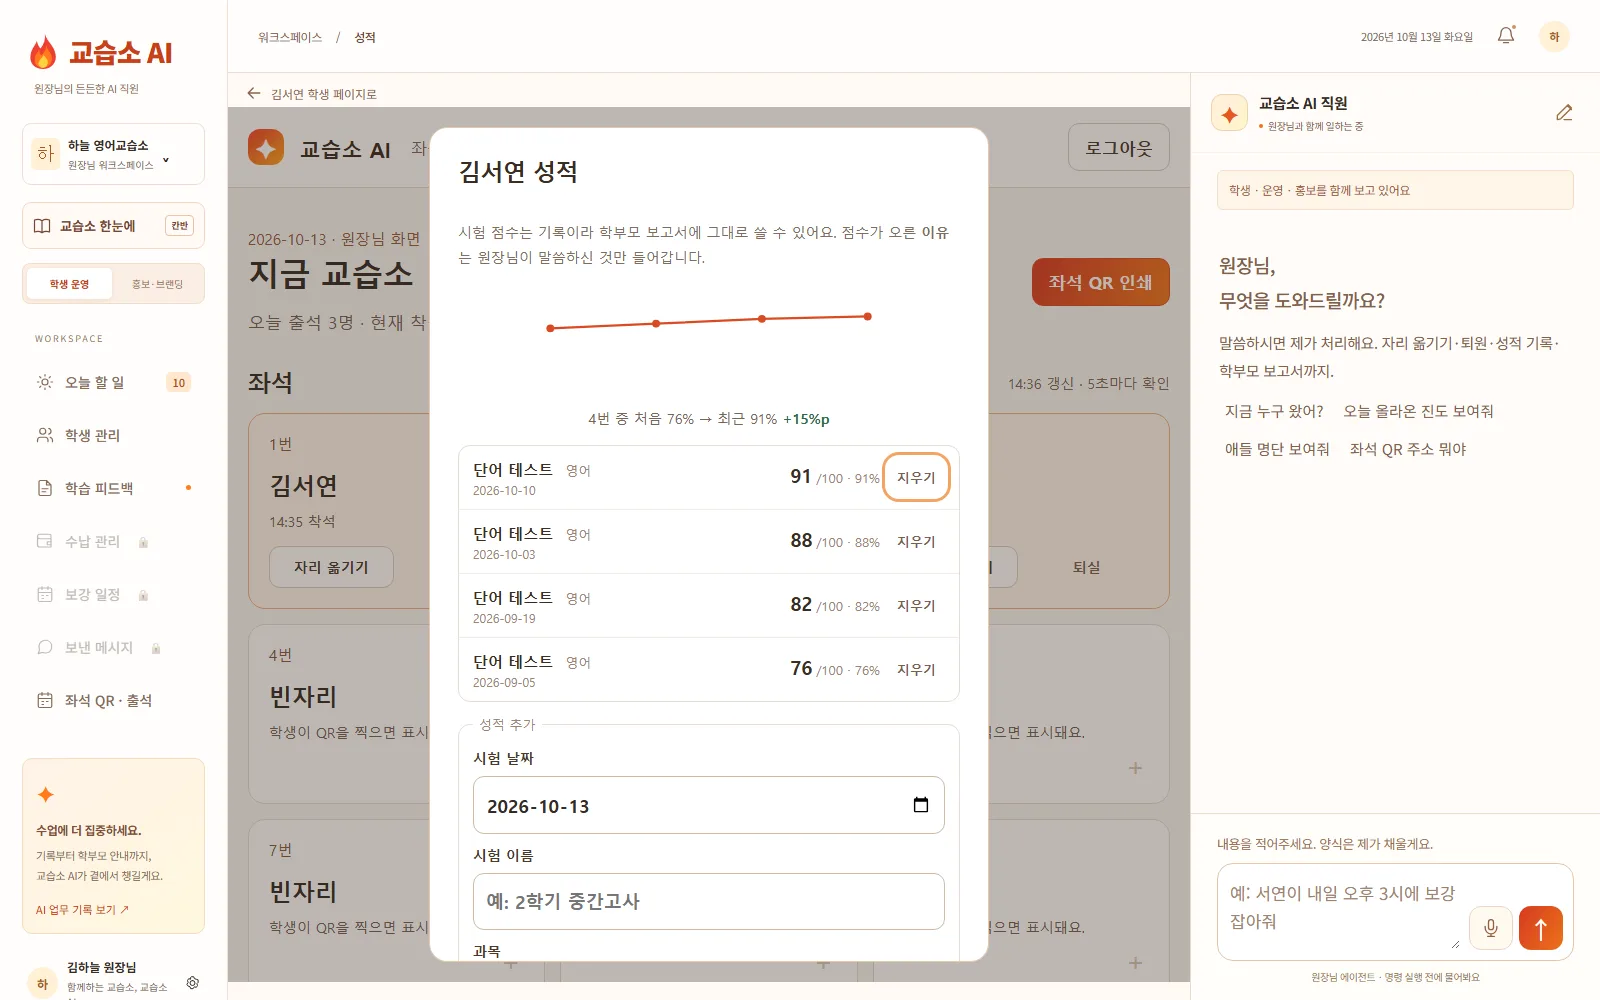Viewport: 1600px width, 1000px height.
Task: Click the 로그아웃 button
Action: (x=1118, y=148)
